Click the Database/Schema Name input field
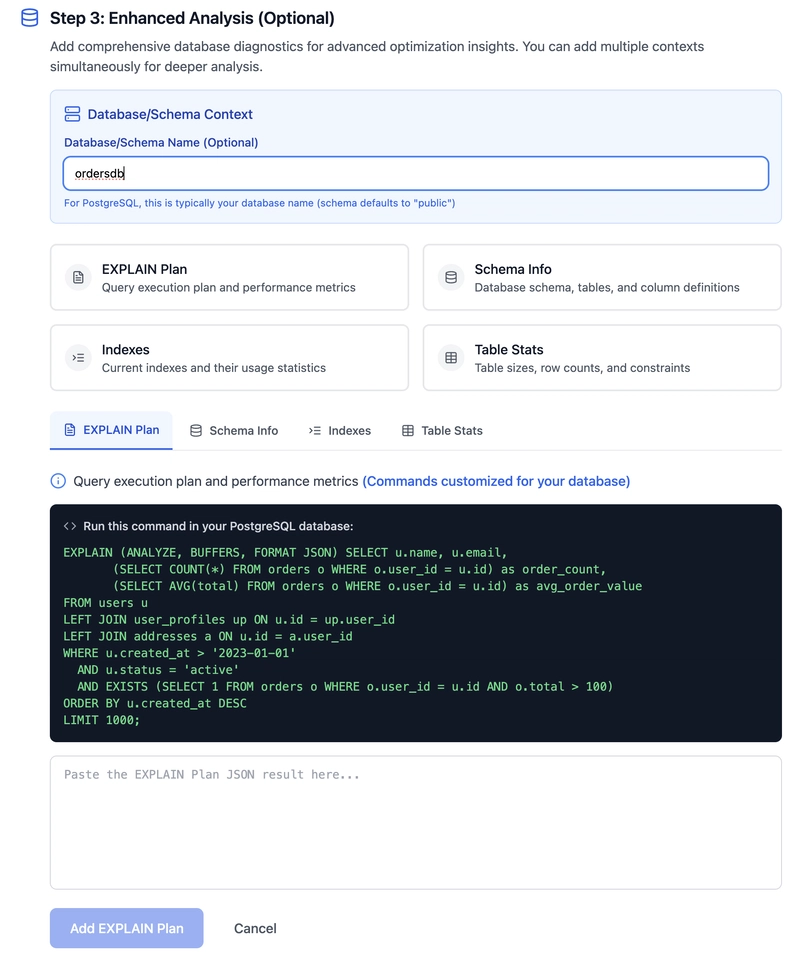 pyautogui.click(x=415, y=173)
